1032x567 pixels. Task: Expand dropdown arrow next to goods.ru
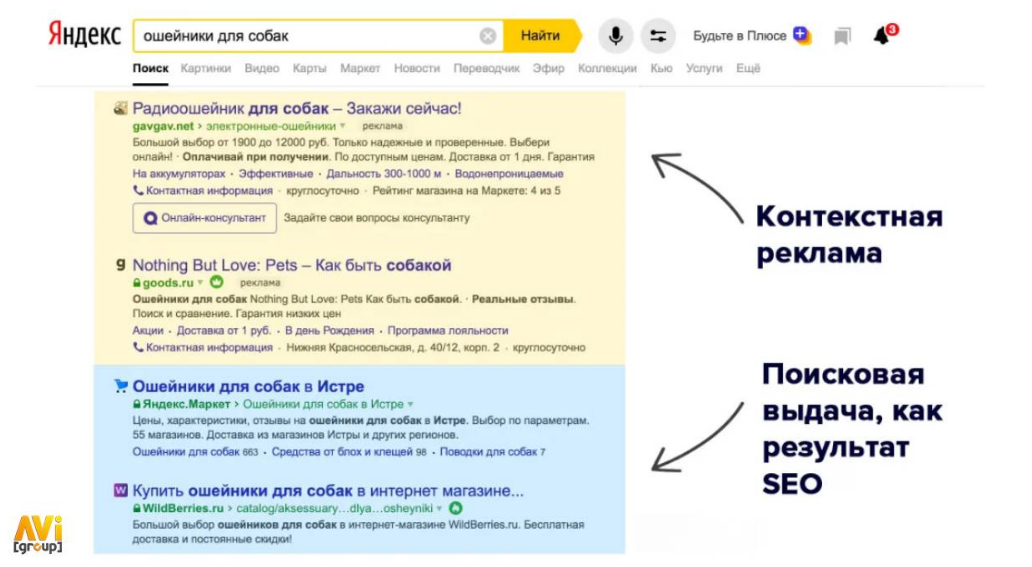(200, 283)
